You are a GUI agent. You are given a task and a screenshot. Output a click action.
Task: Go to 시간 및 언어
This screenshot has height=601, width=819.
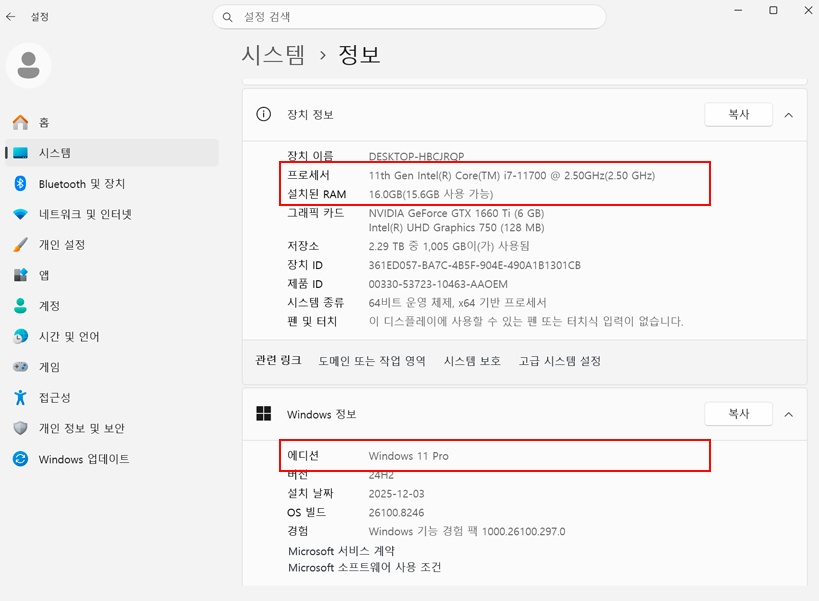[111, 336]
